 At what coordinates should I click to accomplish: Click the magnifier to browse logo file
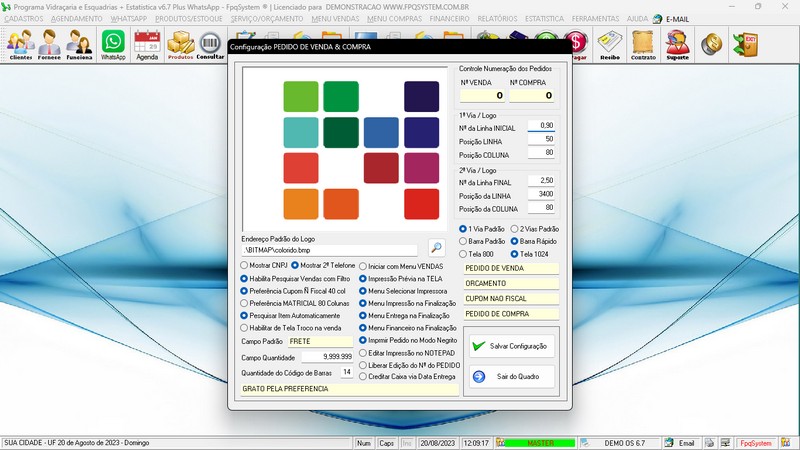point(436,248)
